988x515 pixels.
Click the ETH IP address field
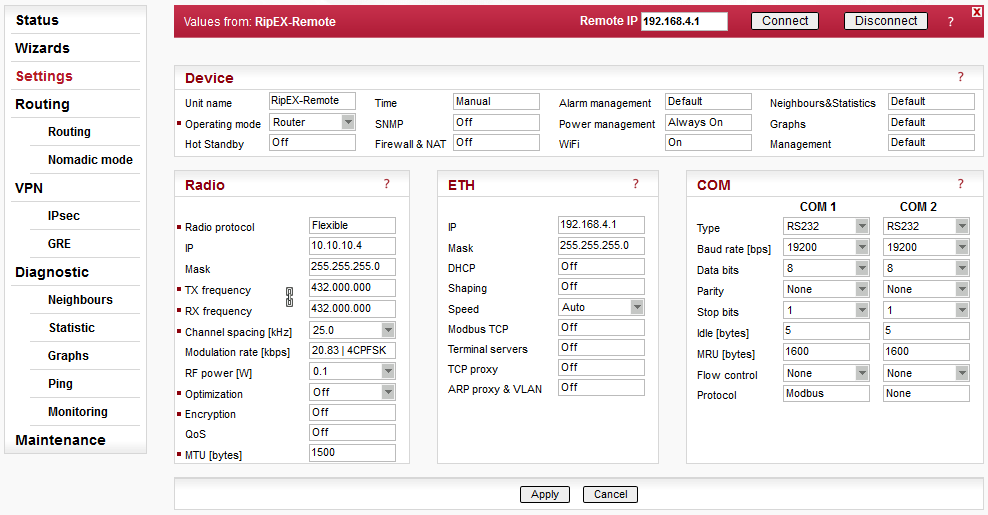601,224
